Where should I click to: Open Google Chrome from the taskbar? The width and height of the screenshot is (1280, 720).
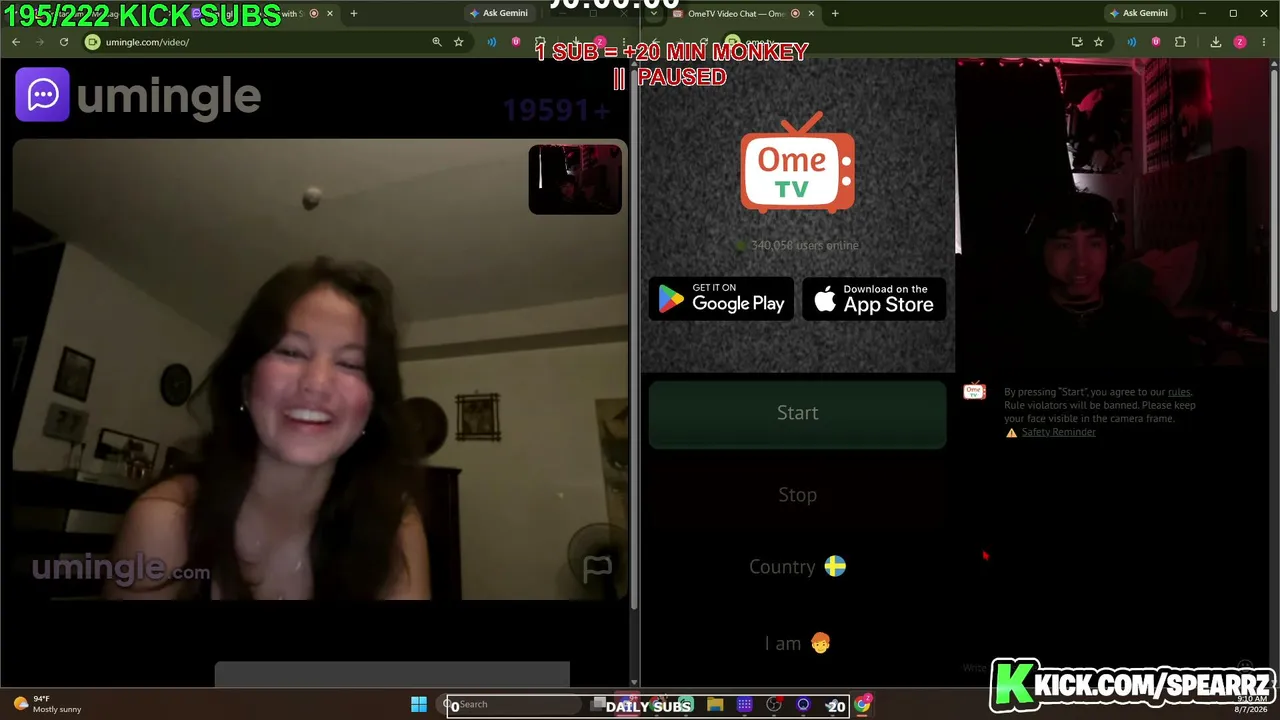click(x=862, y=705)
